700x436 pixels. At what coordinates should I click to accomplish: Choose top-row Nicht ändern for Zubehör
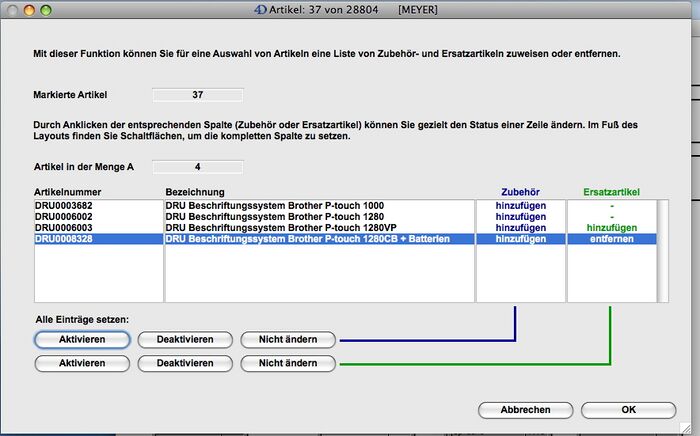coord(290,339)
